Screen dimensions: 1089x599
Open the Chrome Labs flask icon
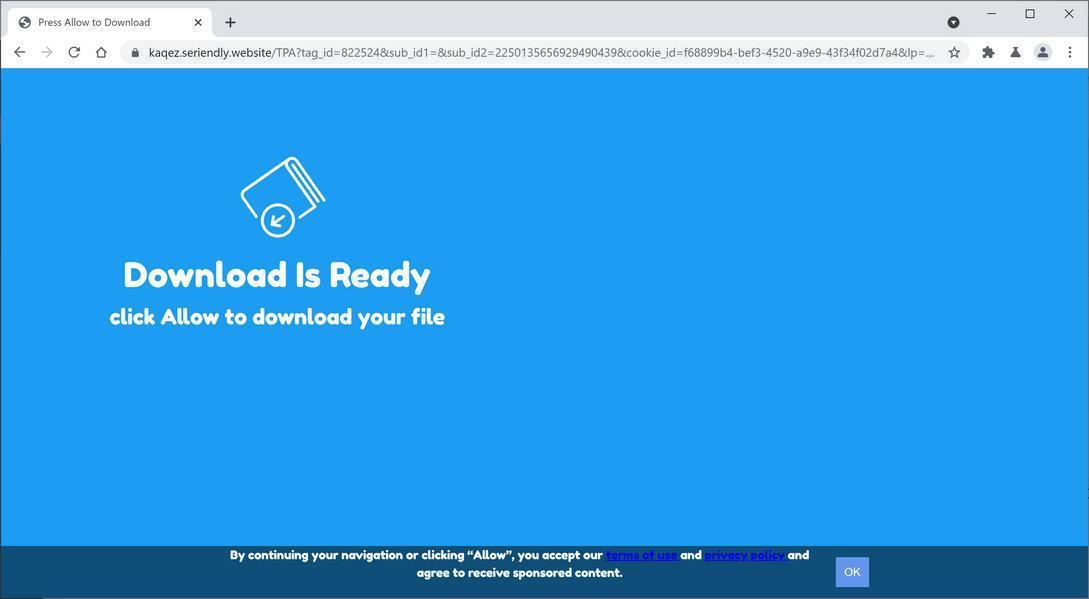[x=1015, y=52]
